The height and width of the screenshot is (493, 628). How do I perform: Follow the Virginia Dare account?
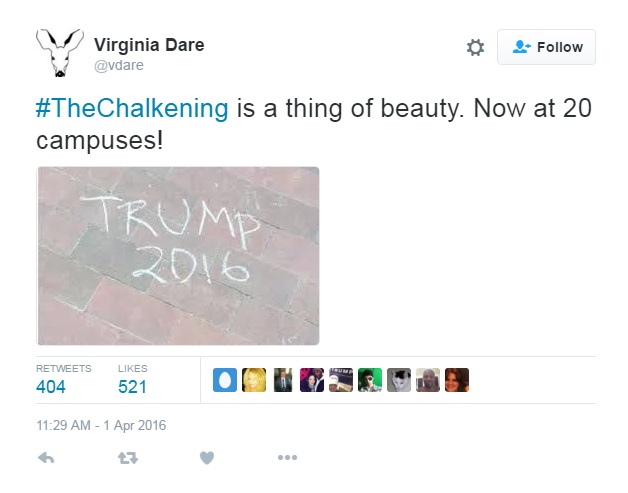tap(546, 47)
